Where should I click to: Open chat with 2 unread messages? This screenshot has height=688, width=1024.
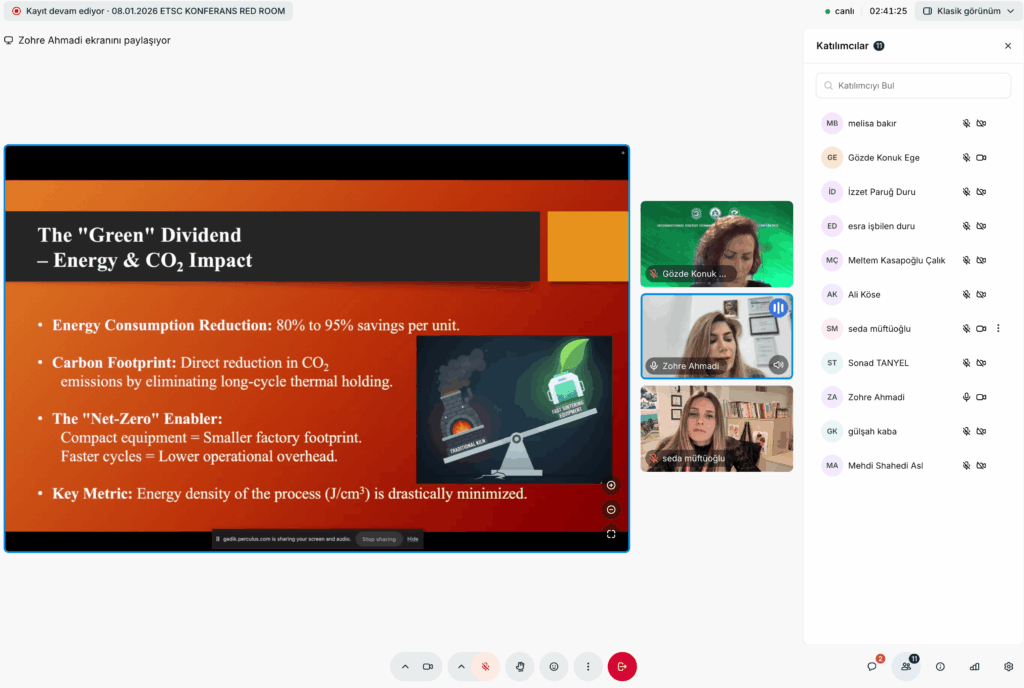pos(872,666)
